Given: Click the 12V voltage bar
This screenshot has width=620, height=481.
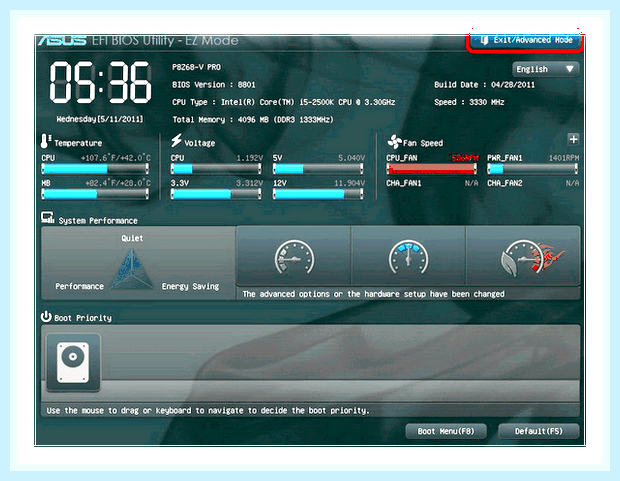Looking at the screenshot, I should click(318, 194).
